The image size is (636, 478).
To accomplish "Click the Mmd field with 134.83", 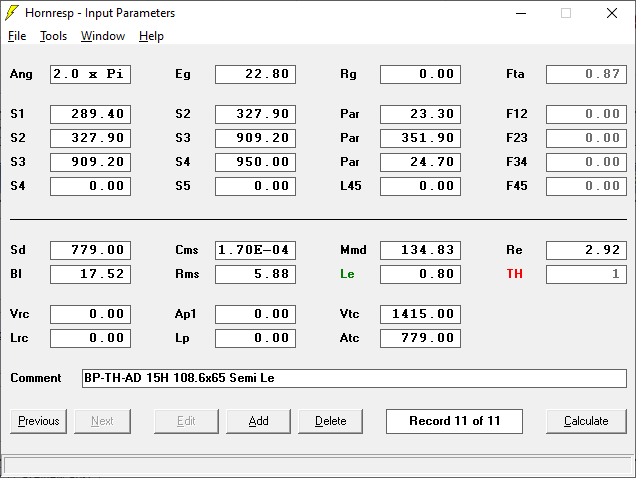I will (421, 250).
